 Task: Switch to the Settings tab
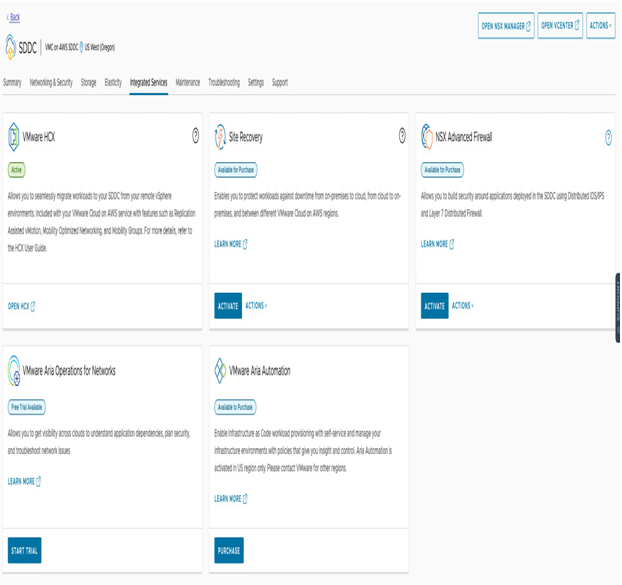pyautogui.click(x=256, y=82)
